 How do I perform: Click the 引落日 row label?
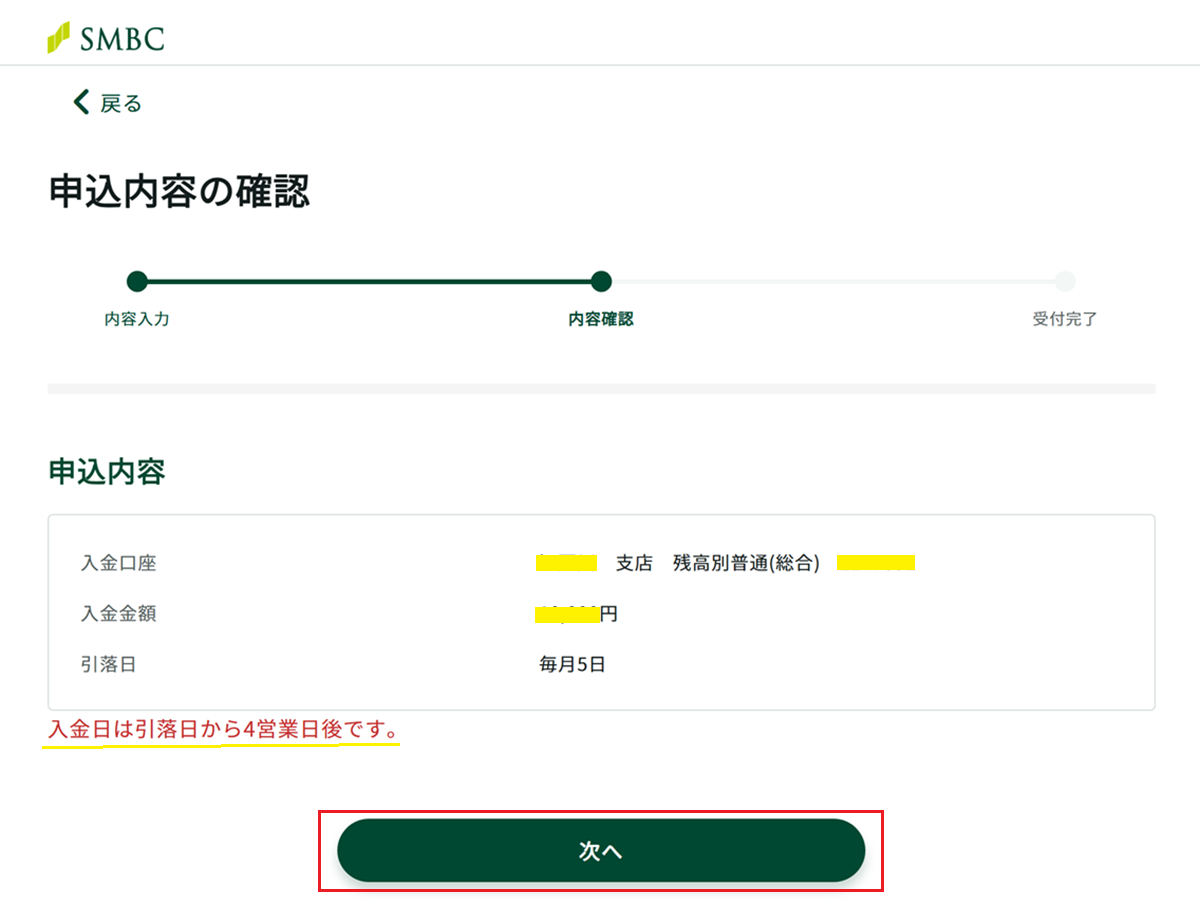pyautogui.click(x=108, y=664)
